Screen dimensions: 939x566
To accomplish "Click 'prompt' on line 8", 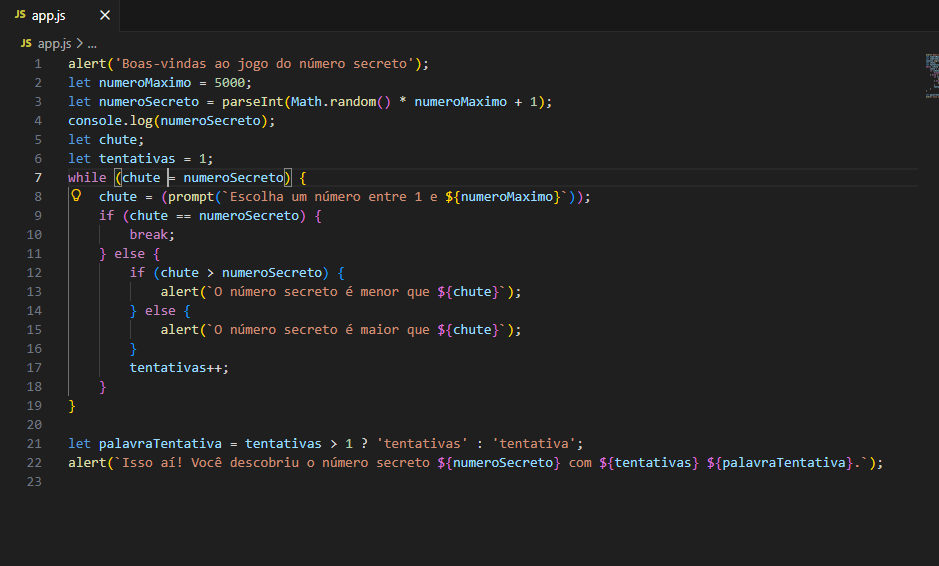I will (190, 196).
